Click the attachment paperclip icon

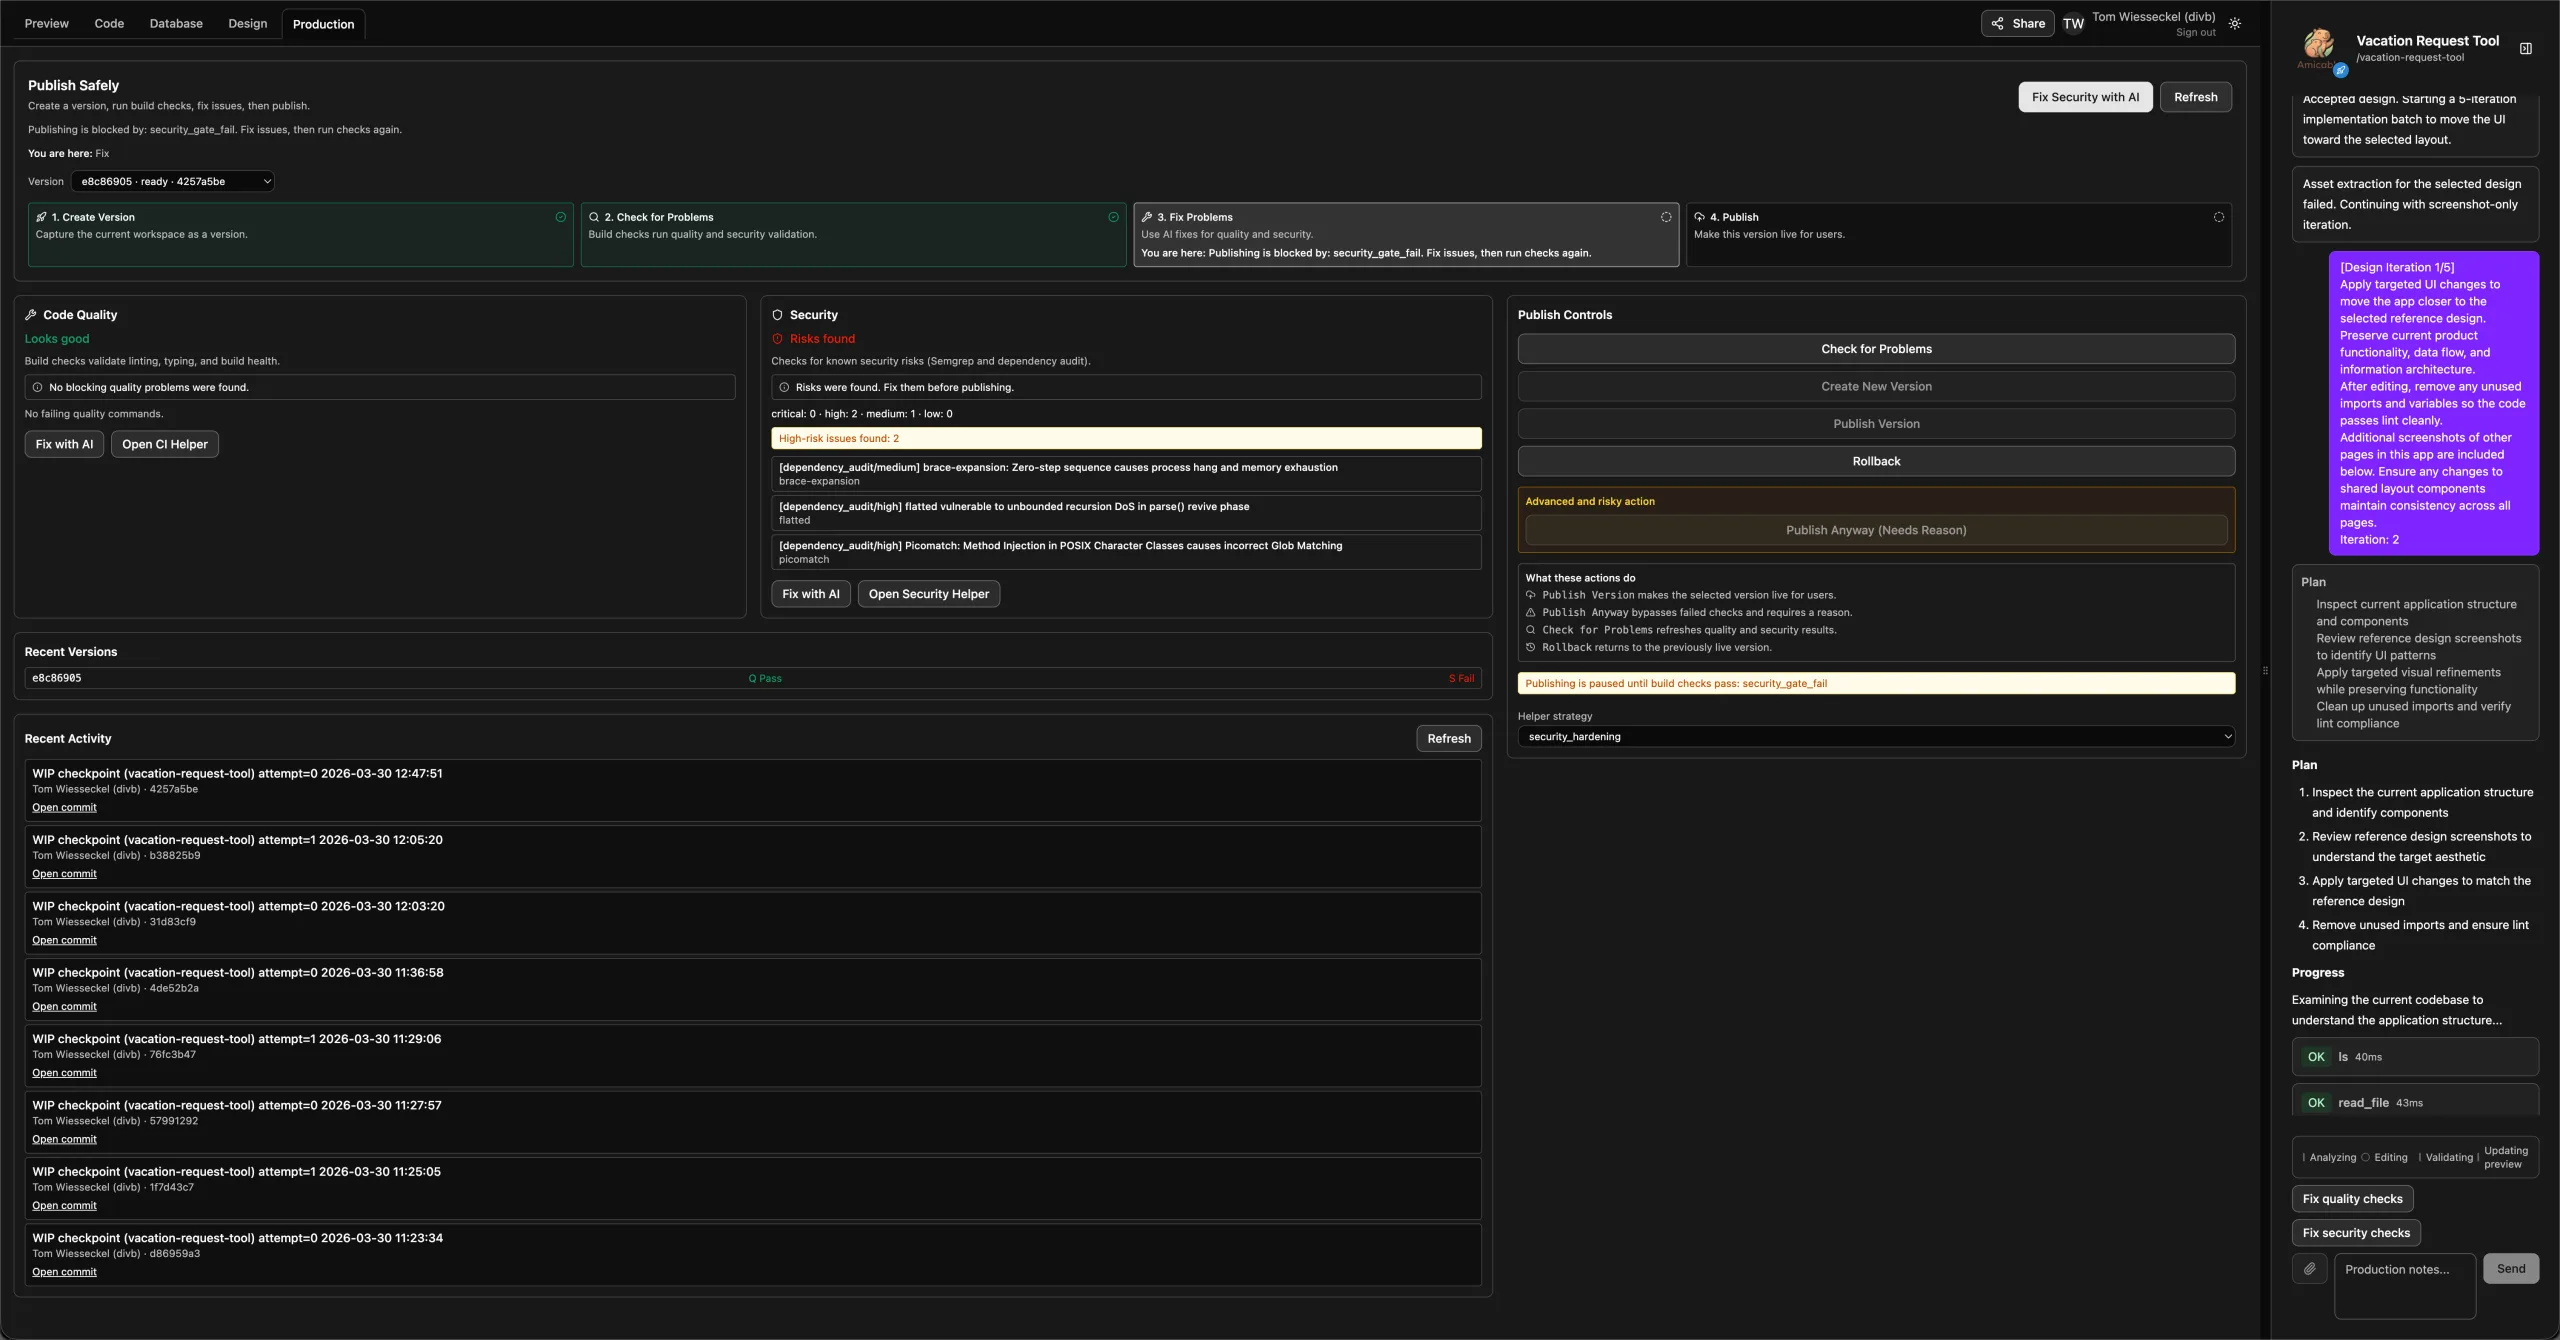pos(2309,1269)
